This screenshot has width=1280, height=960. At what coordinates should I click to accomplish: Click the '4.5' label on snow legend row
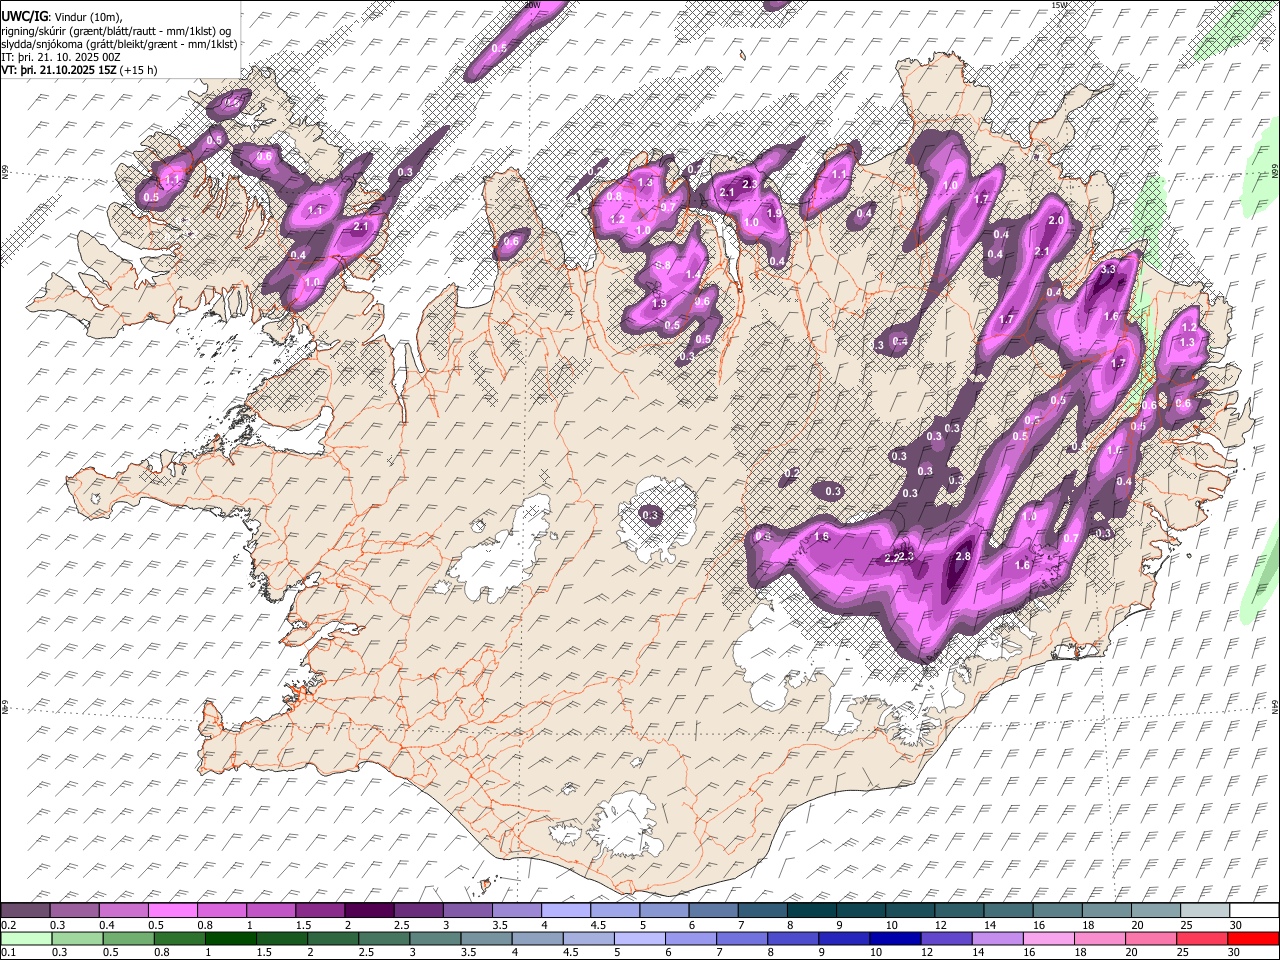[x=598, y=925]
